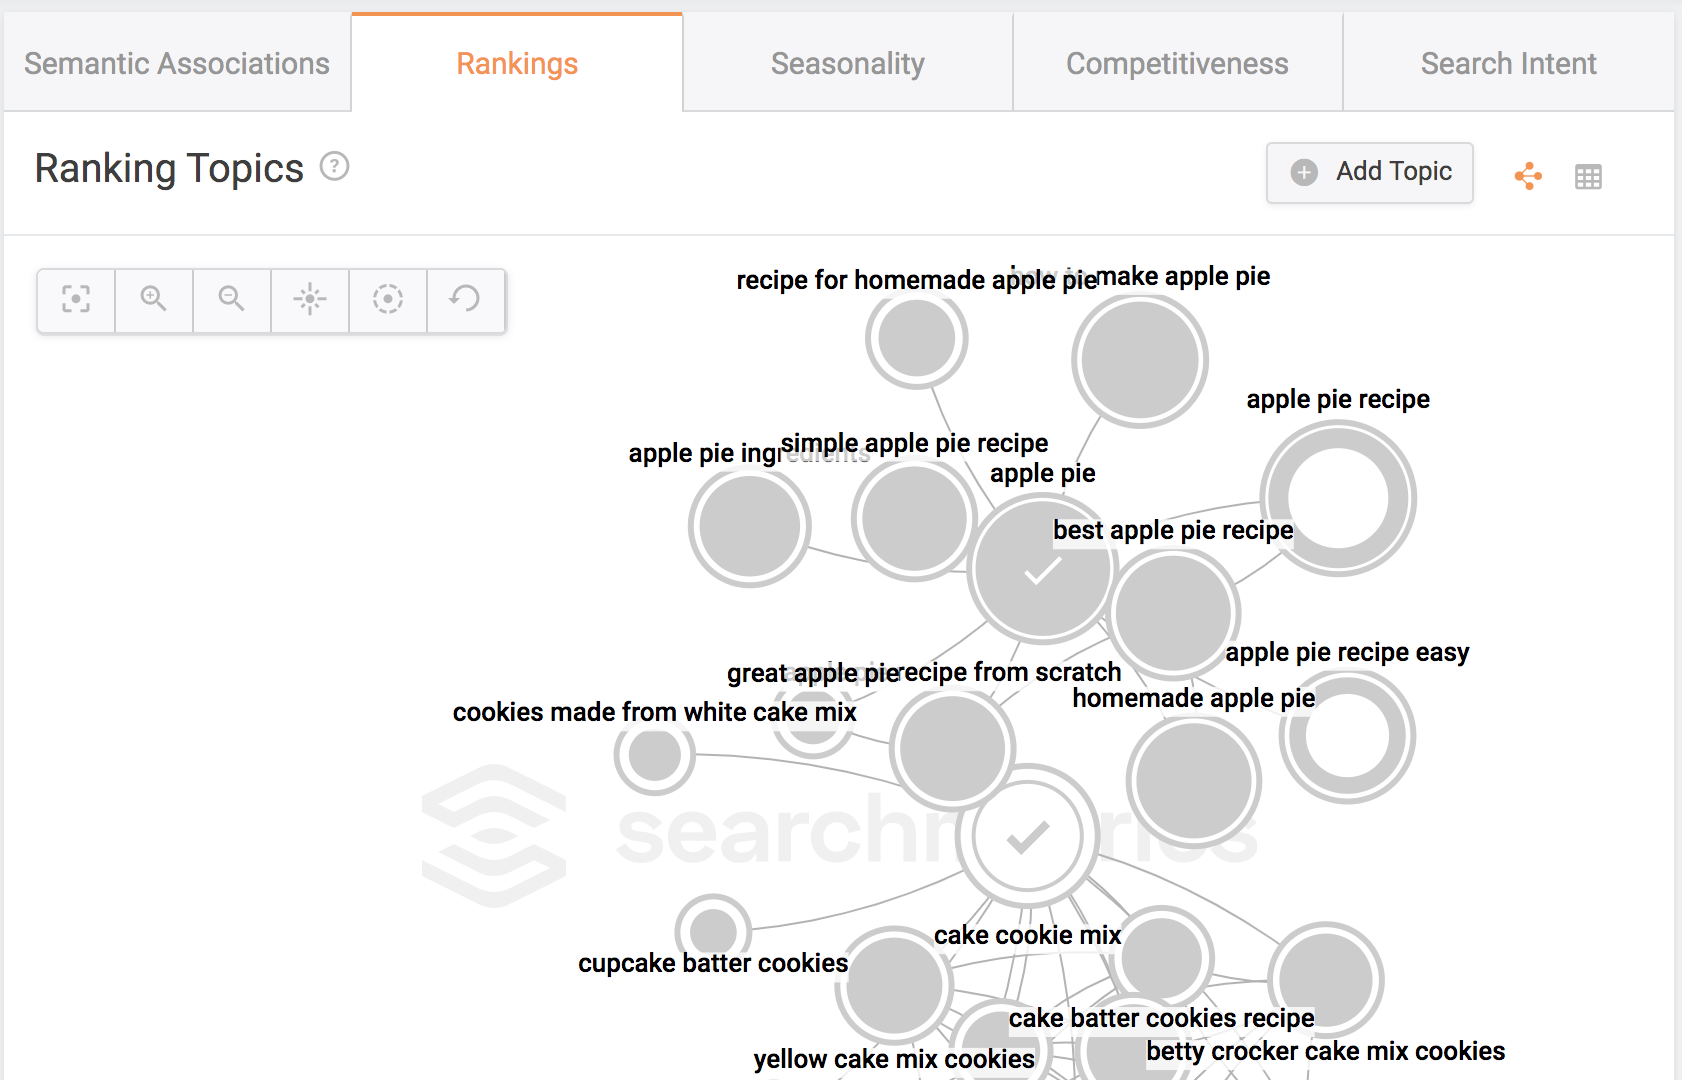Reset the graph with the rotate icon

pos(465,299)
